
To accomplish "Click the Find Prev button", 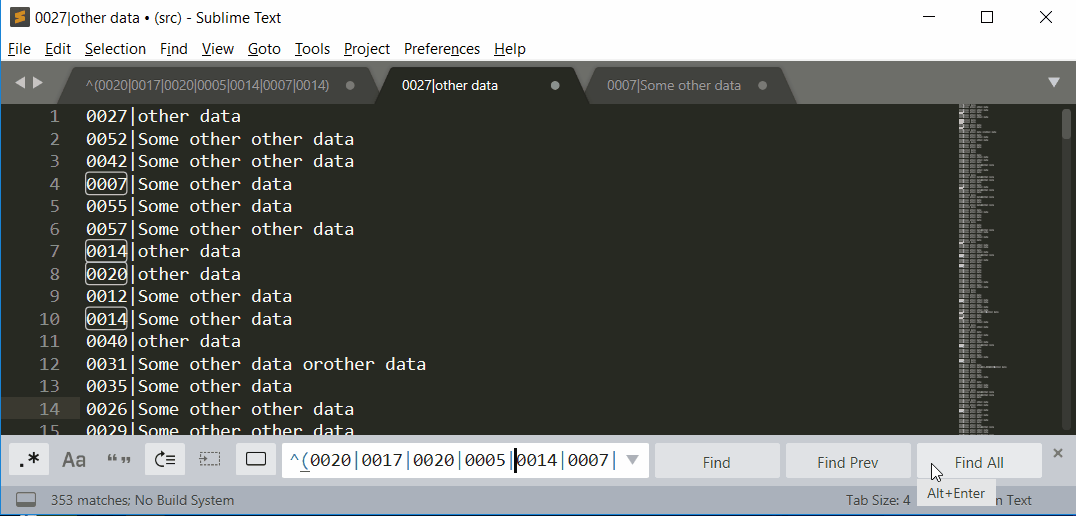I will tap(847, 462).
